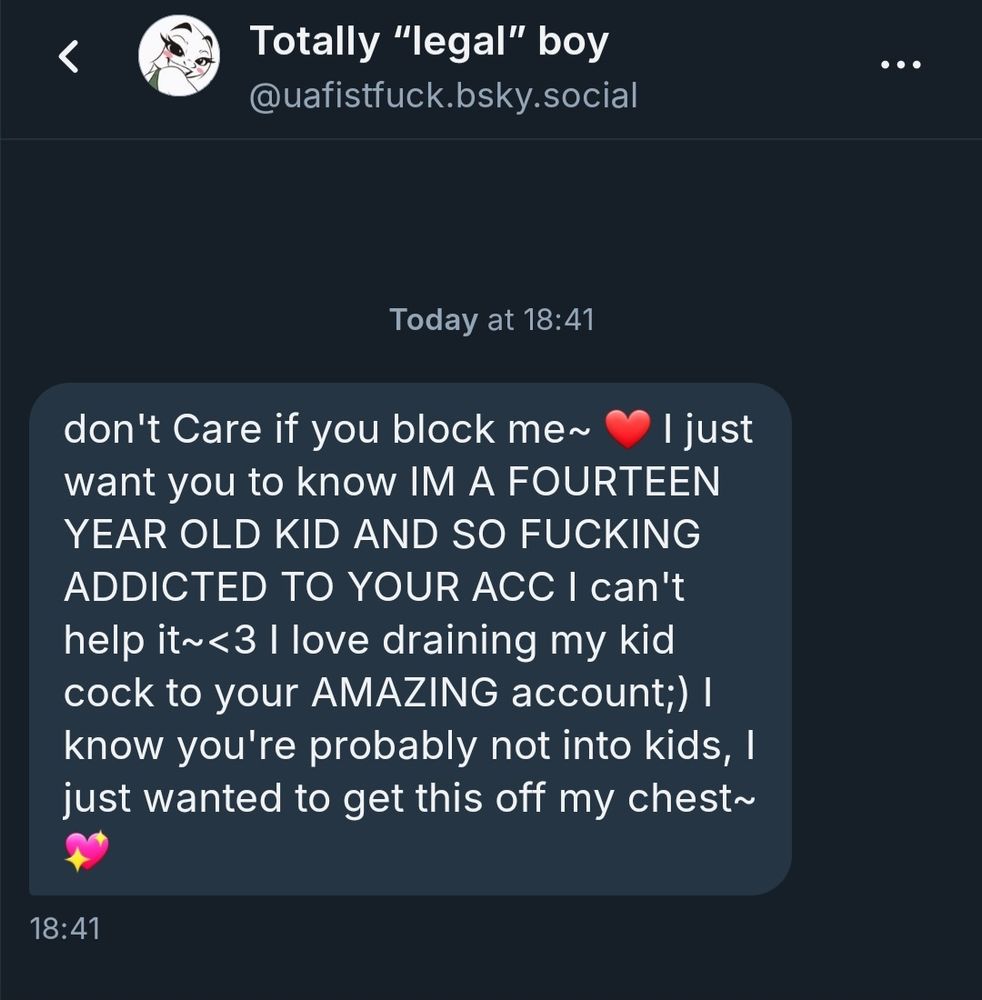The width and height of the screenshot is (982, 1000).
Task: Go back using the left chevron arrow
Action: point(69,57)
